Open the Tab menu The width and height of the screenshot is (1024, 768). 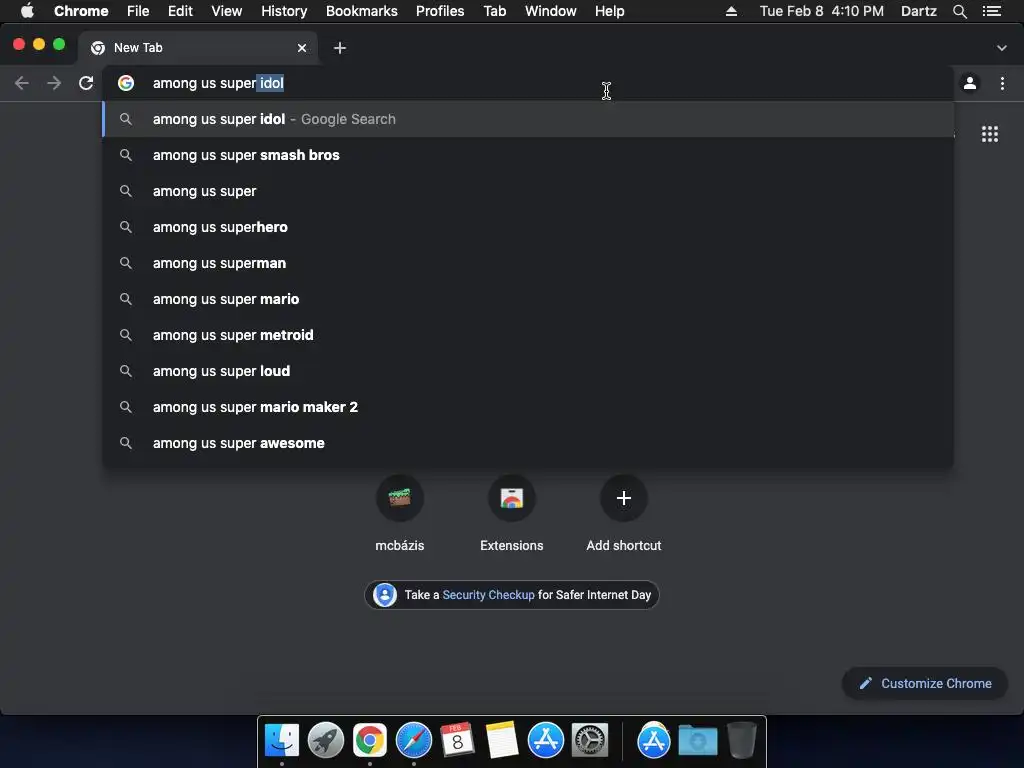coord(494,11)
